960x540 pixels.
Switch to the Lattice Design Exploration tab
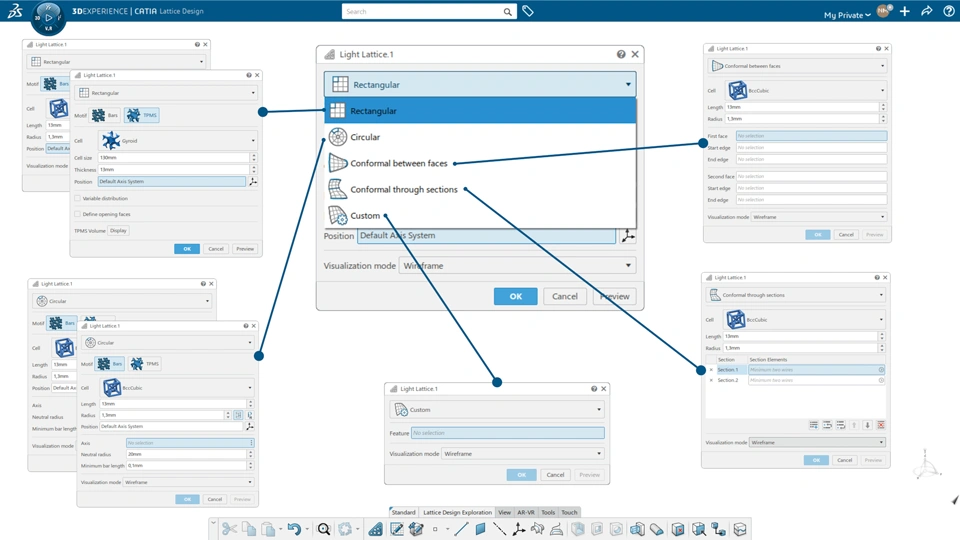pos(457,512)
